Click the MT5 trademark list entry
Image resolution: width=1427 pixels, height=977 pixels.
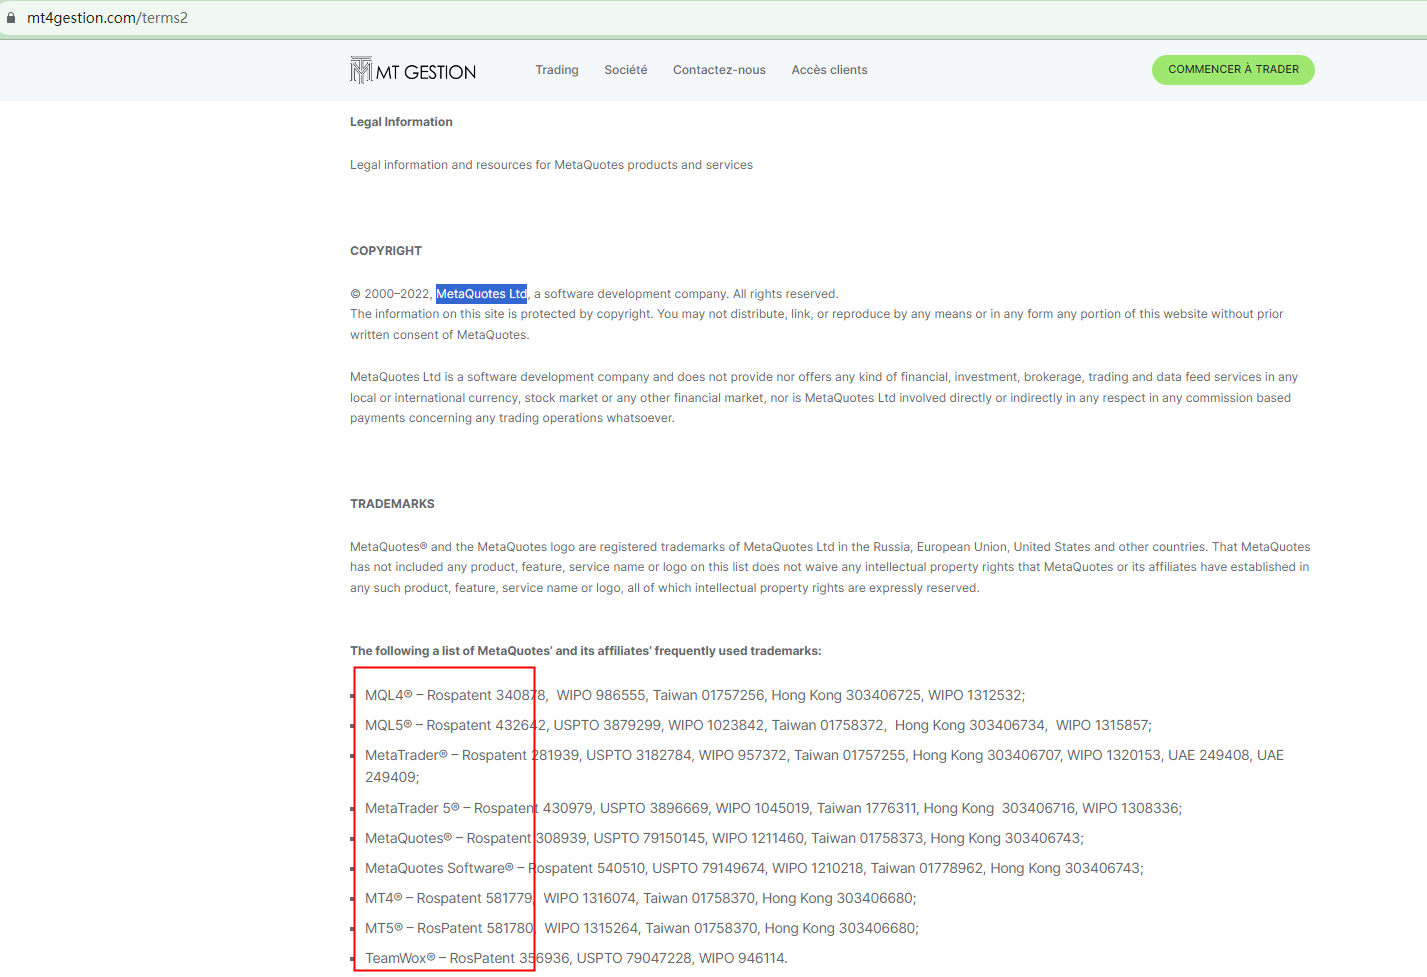coord(642,928)
